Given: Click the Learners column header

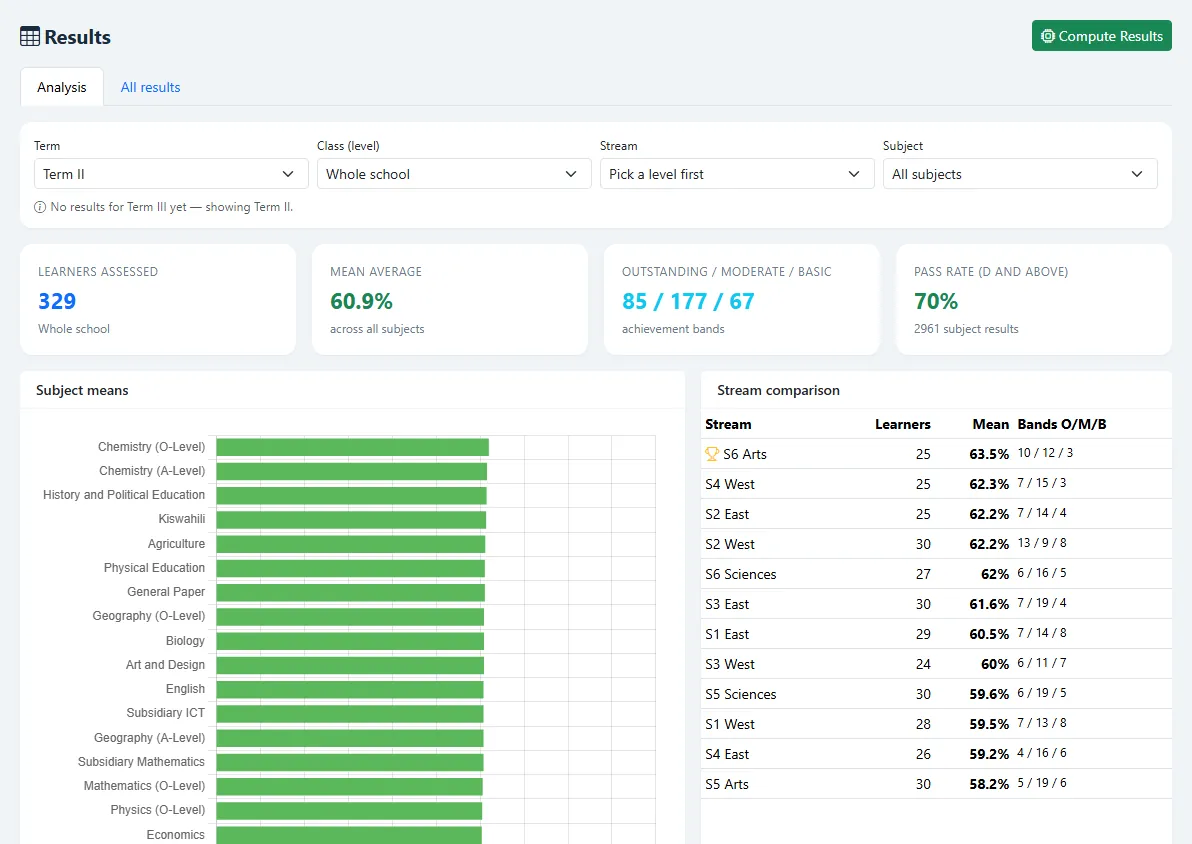Looking at the screenshot, I should (902, 424).
